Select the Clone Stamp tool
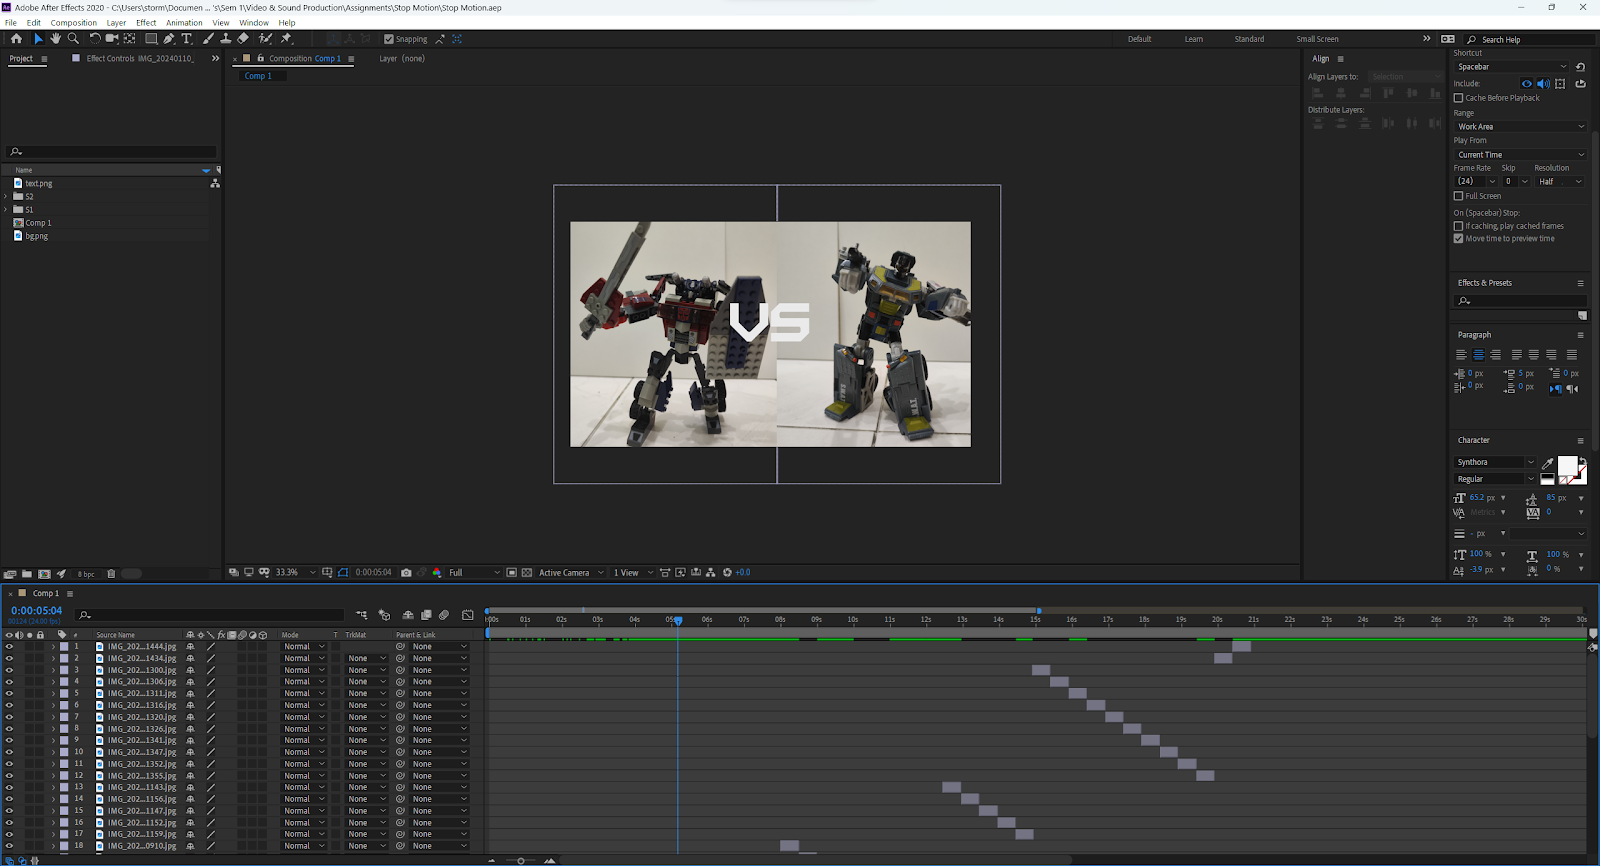1600x866 pixels. pos(226,39)
